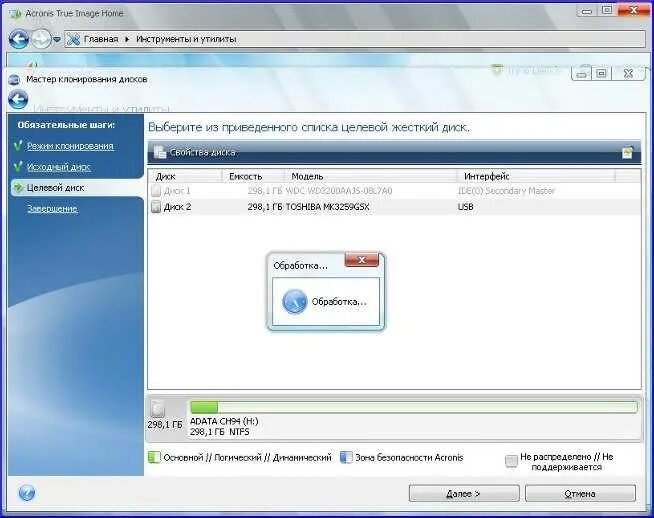Image resolution: width=654 pixels, height=518 pixels.
Task: Select Целевой диск step
Action: pos(55,188)
